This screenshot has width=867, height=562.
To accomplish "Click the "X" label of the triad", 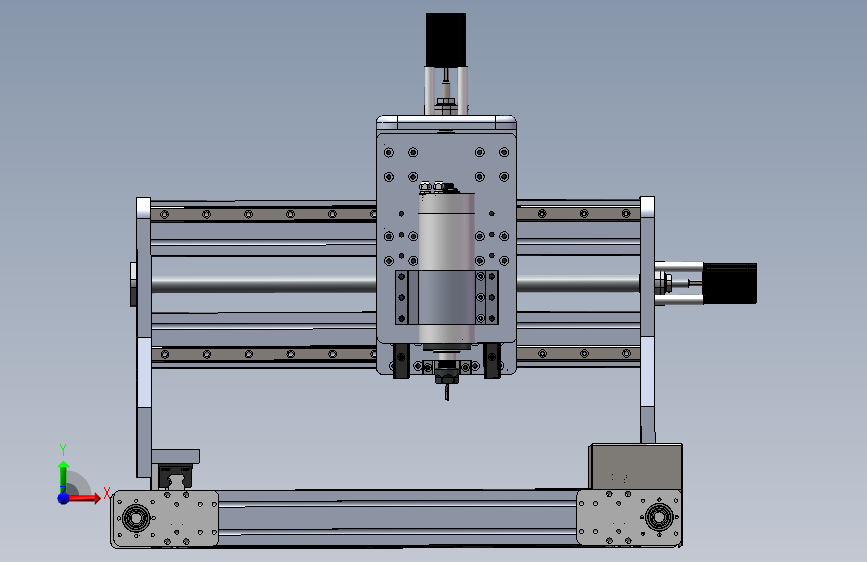I will point(107,493).
